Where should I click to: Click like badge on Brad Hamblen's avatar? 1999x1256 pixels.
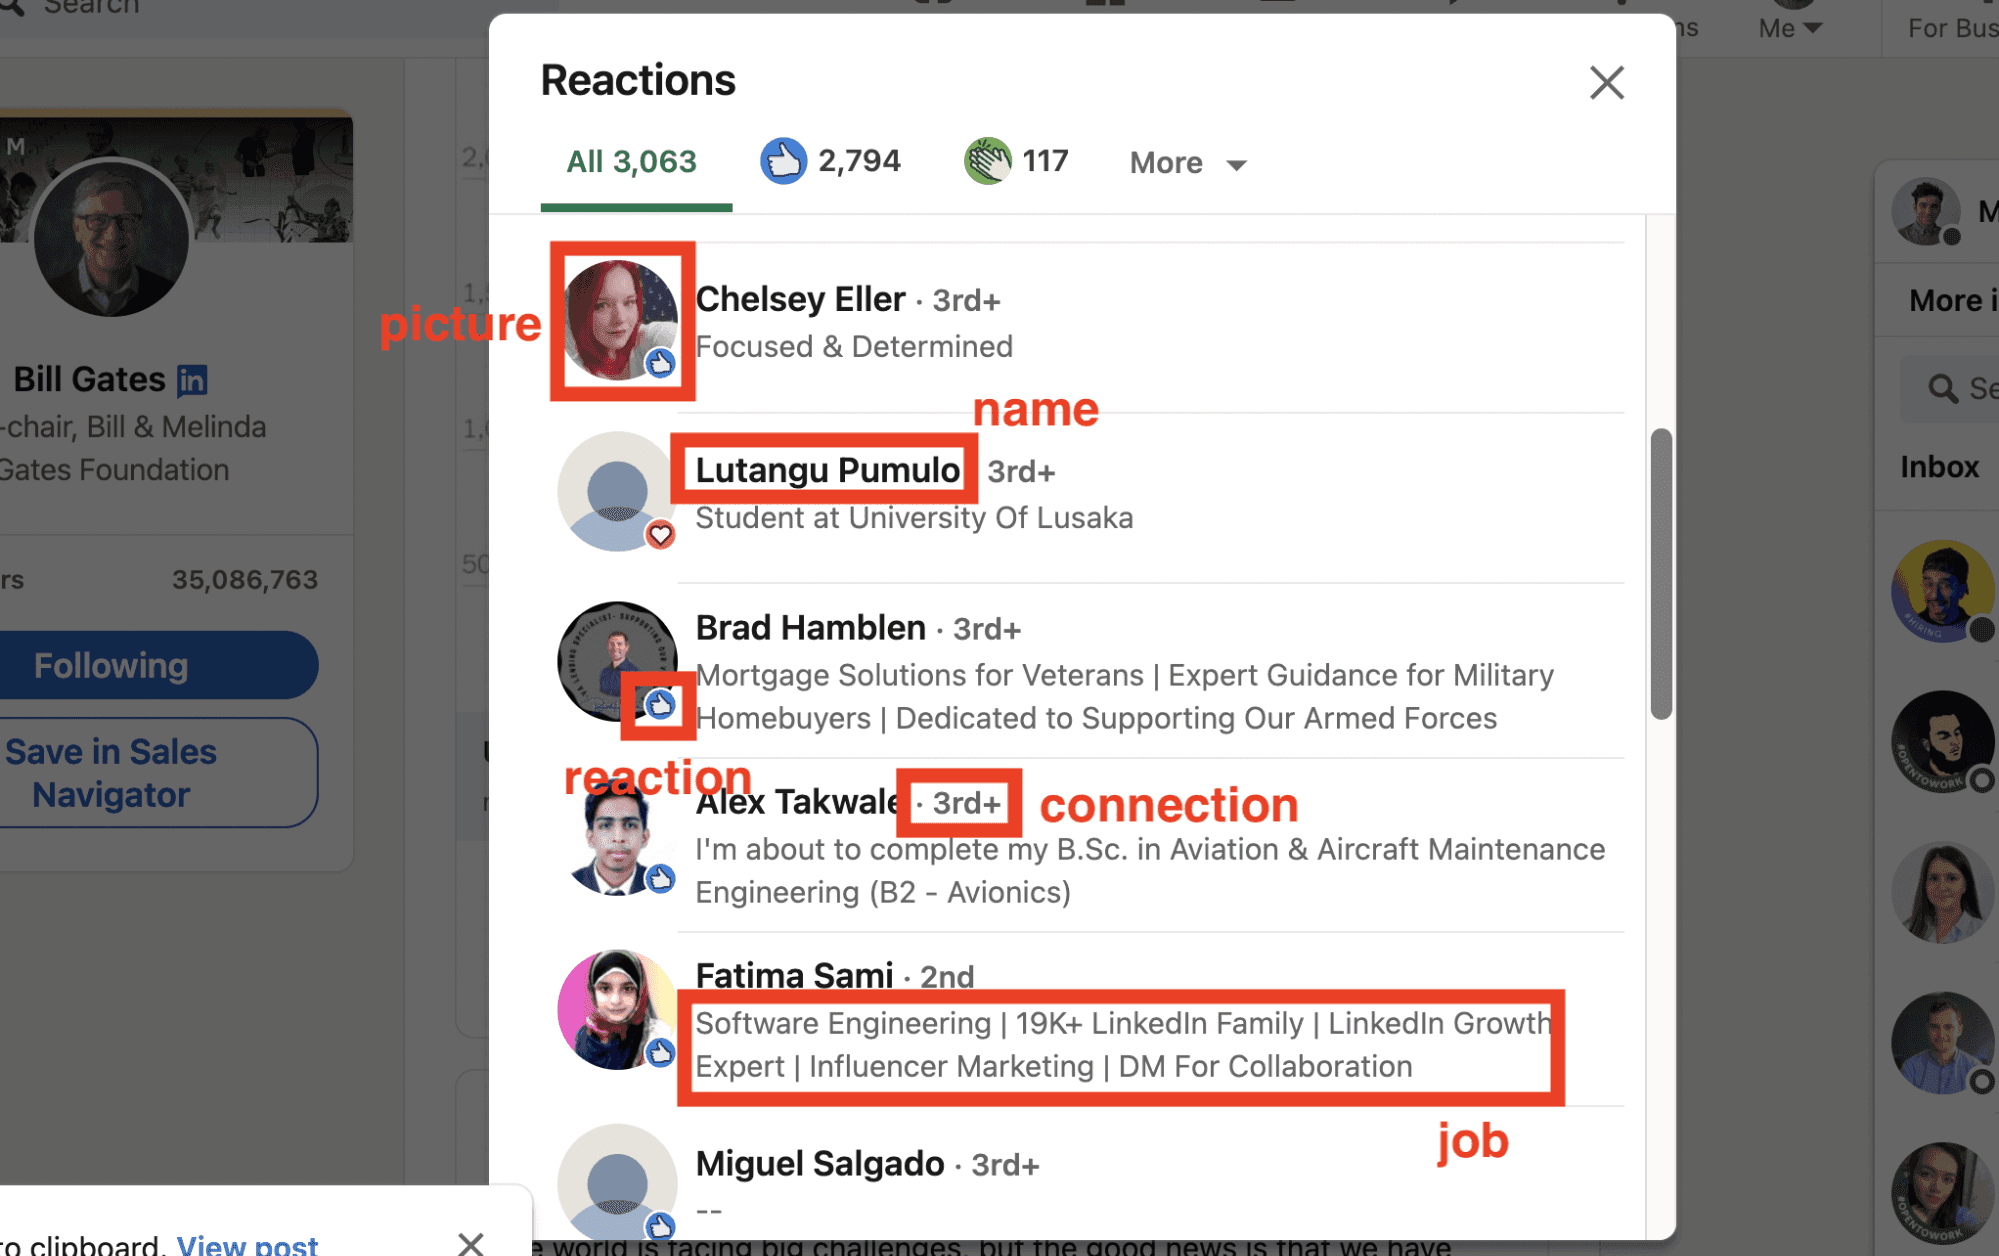click(659, 705)
